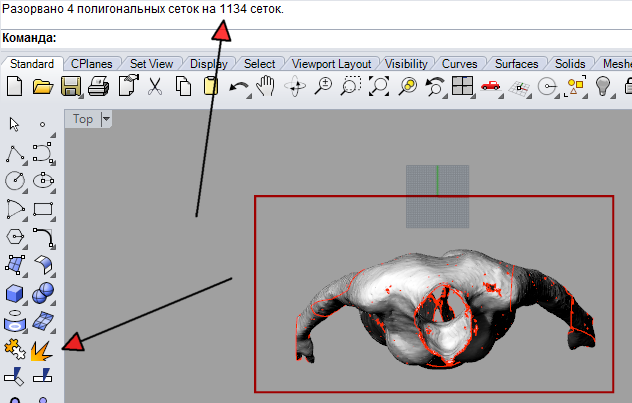Click the Join puzzle-piece icon
This screenshot has width=632, height=403.
click(x=15, y=349)
